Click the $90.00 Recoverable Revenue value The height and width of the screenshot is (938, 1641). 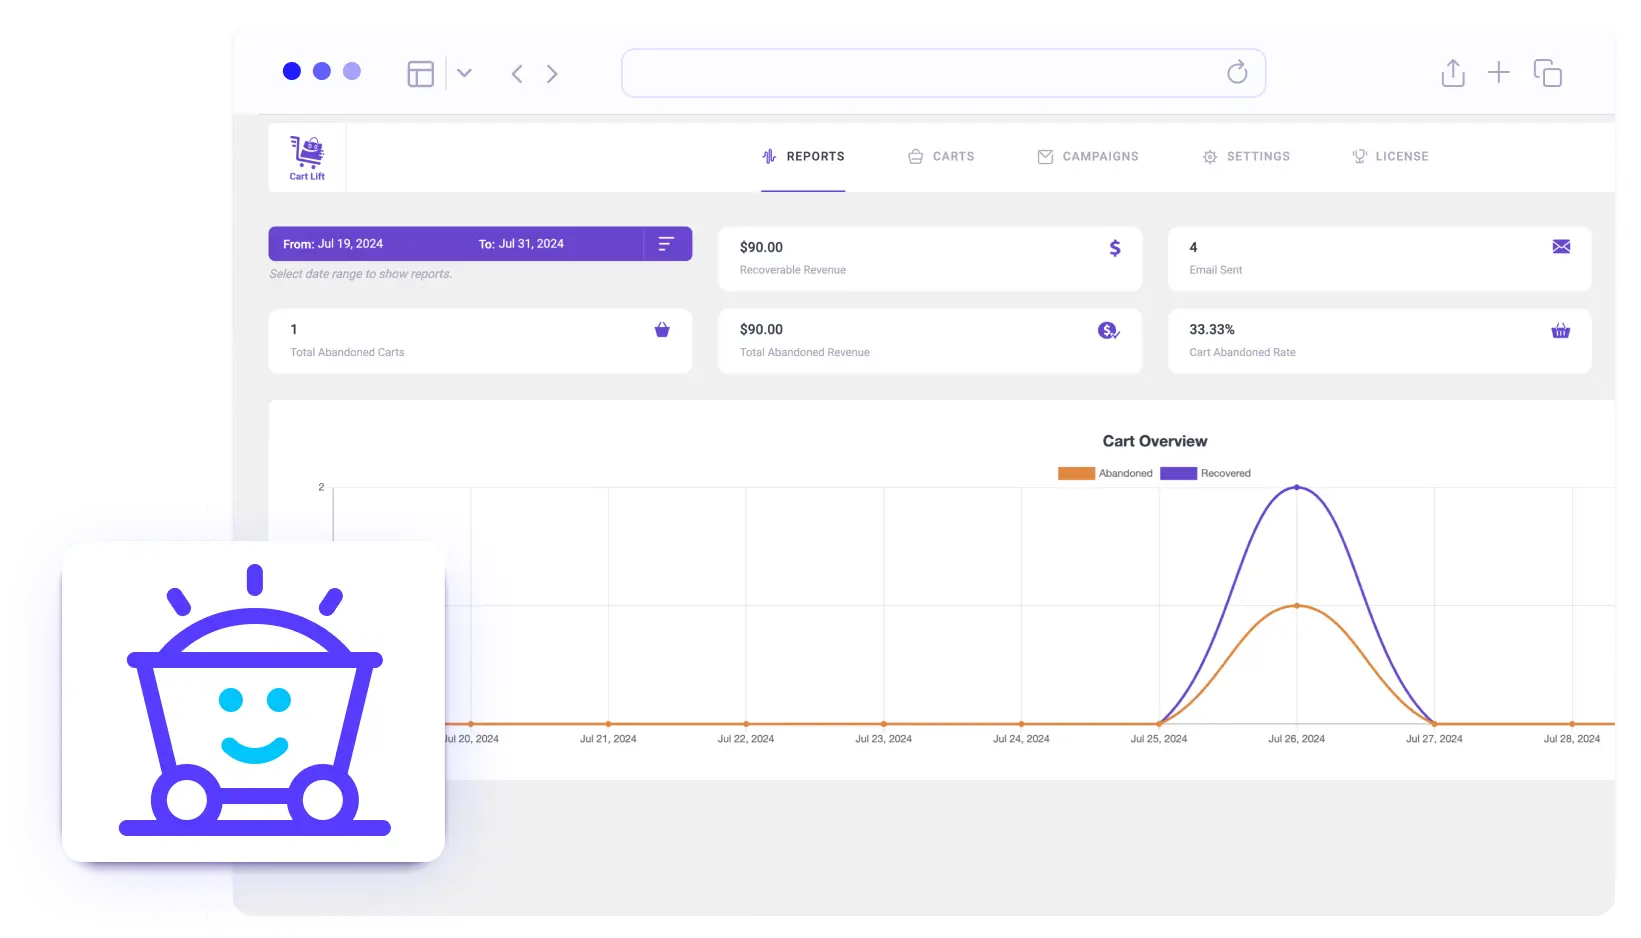tap(761, 247)
